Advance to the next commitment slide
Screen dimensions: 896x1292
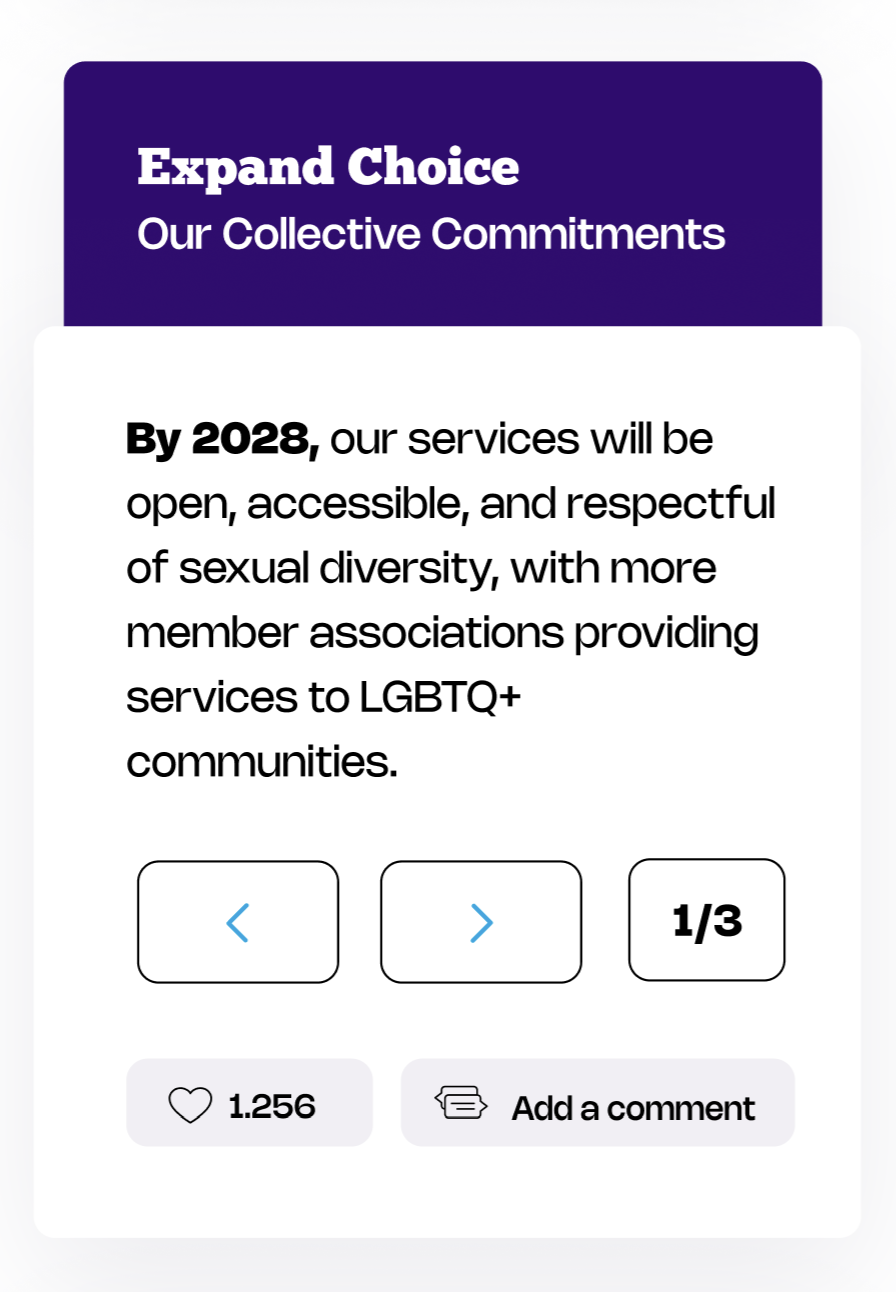pyautogui.click(x=481, y=922)
